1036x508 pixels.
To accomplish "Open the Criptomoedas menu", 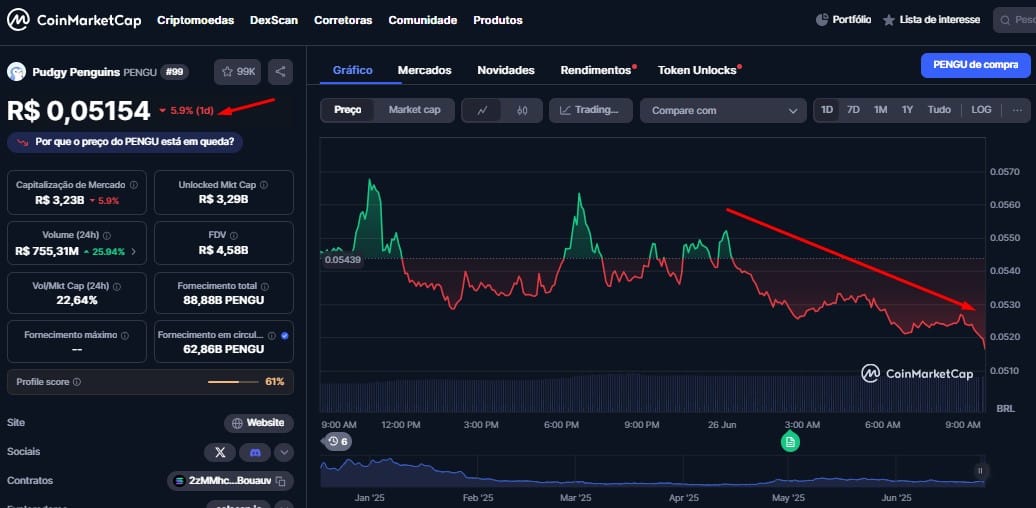I will pos(196,20).
